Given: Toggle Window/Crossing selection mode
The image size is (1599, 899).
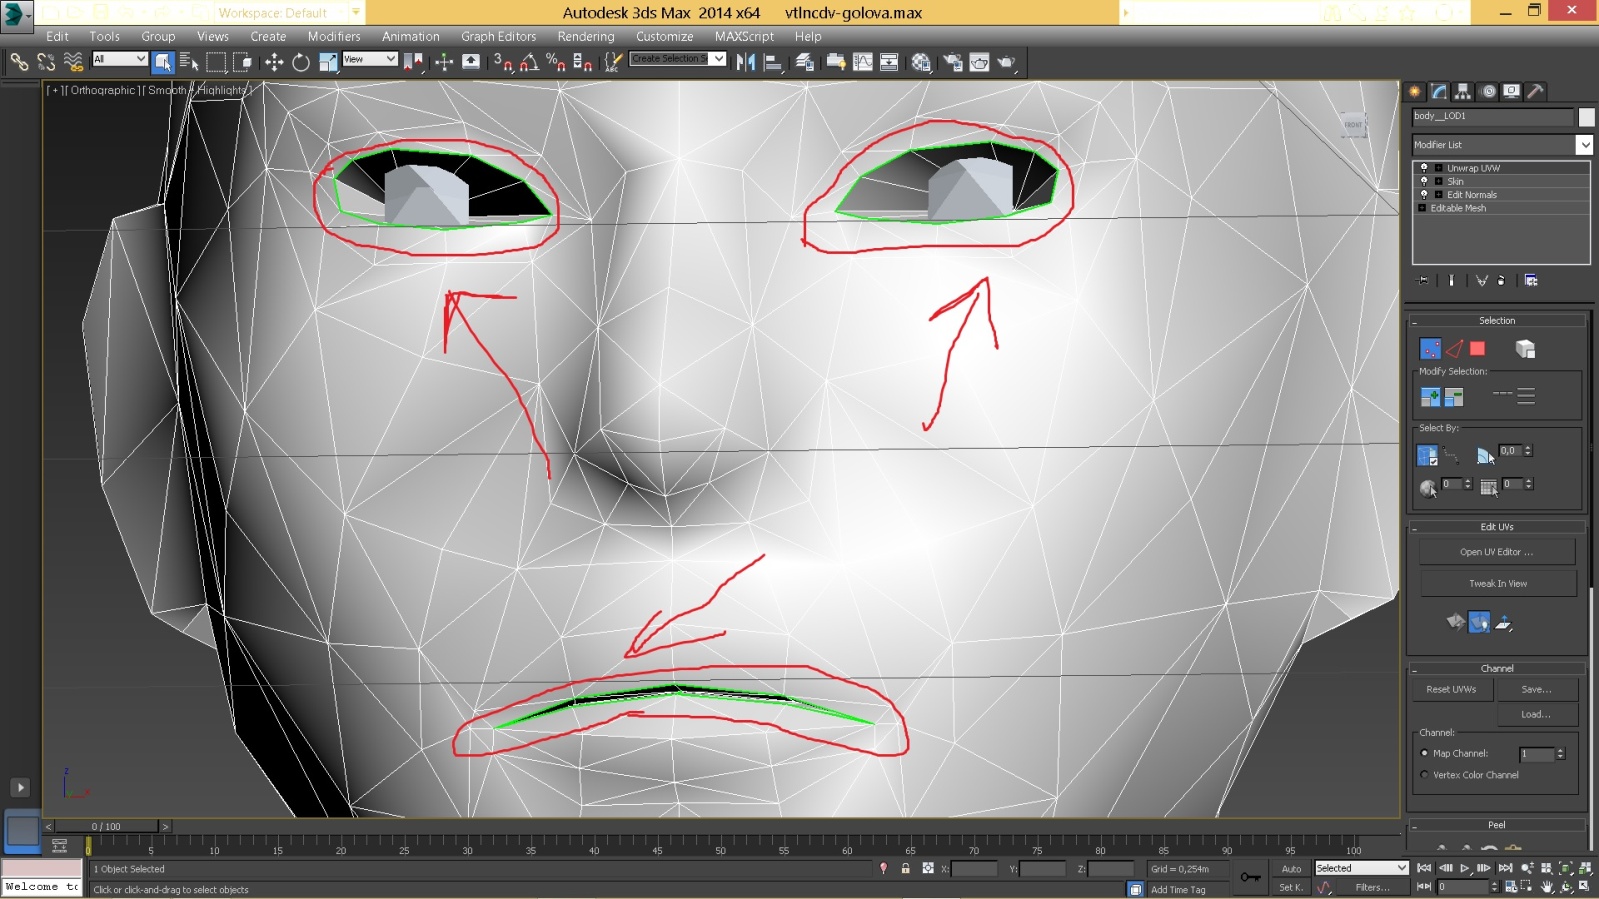Looking at the screenshot, I should click(243, 62).
